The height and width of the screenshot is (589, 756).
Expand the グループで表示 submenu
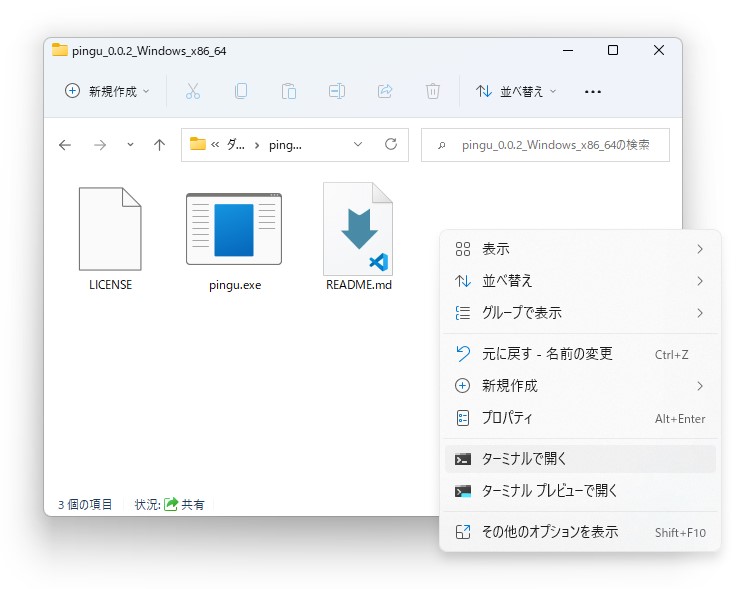(580, 313)
